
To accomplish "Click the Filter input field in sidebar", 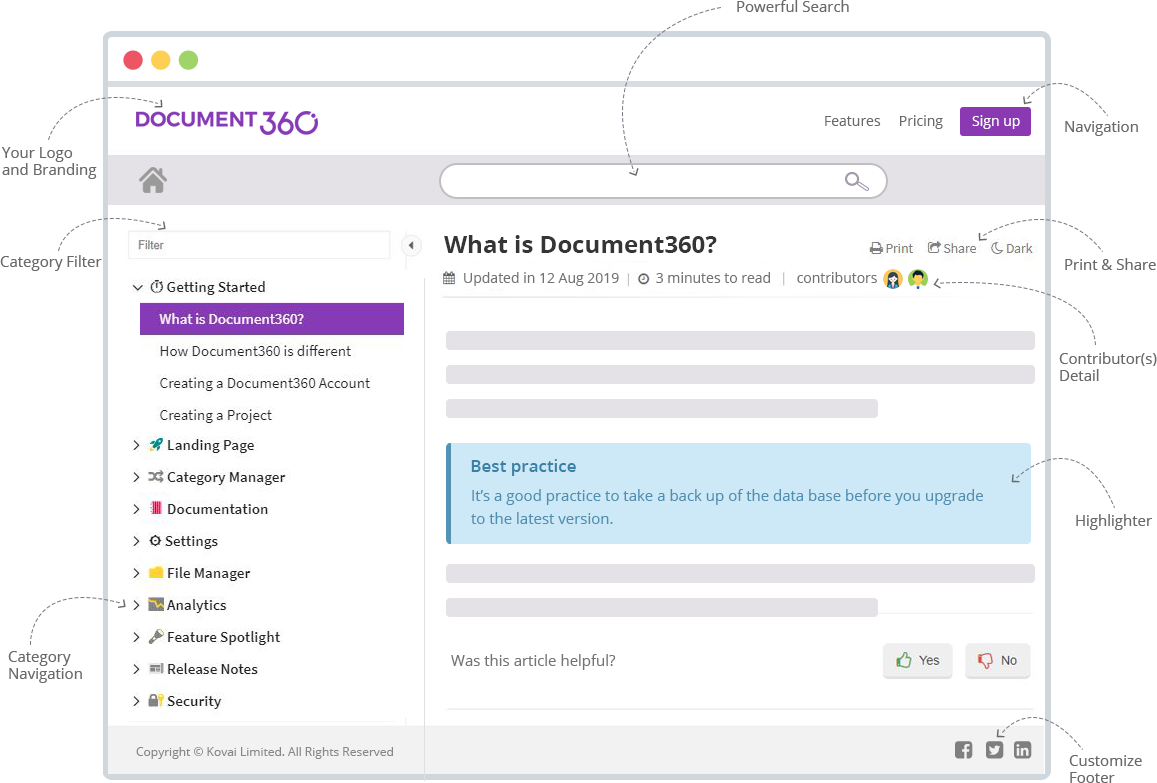I will point(259,244).
